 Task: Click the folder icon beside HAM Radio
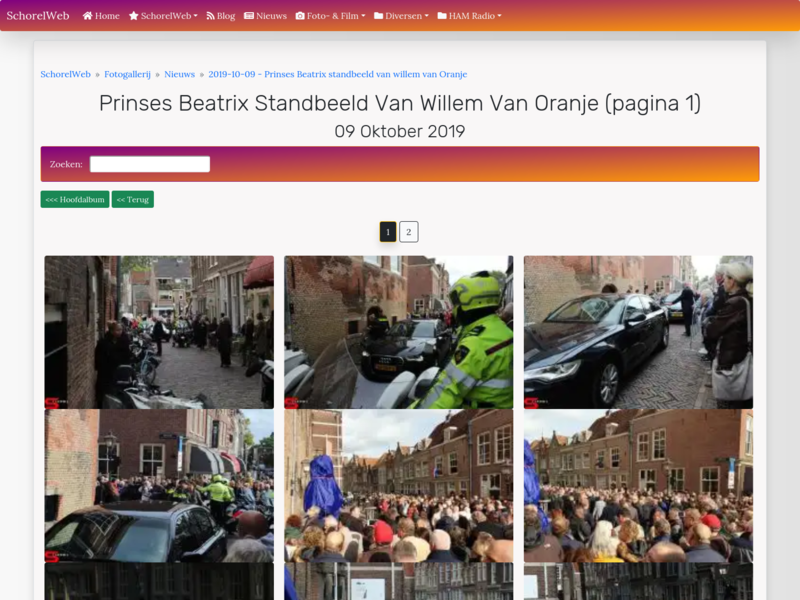442,16
